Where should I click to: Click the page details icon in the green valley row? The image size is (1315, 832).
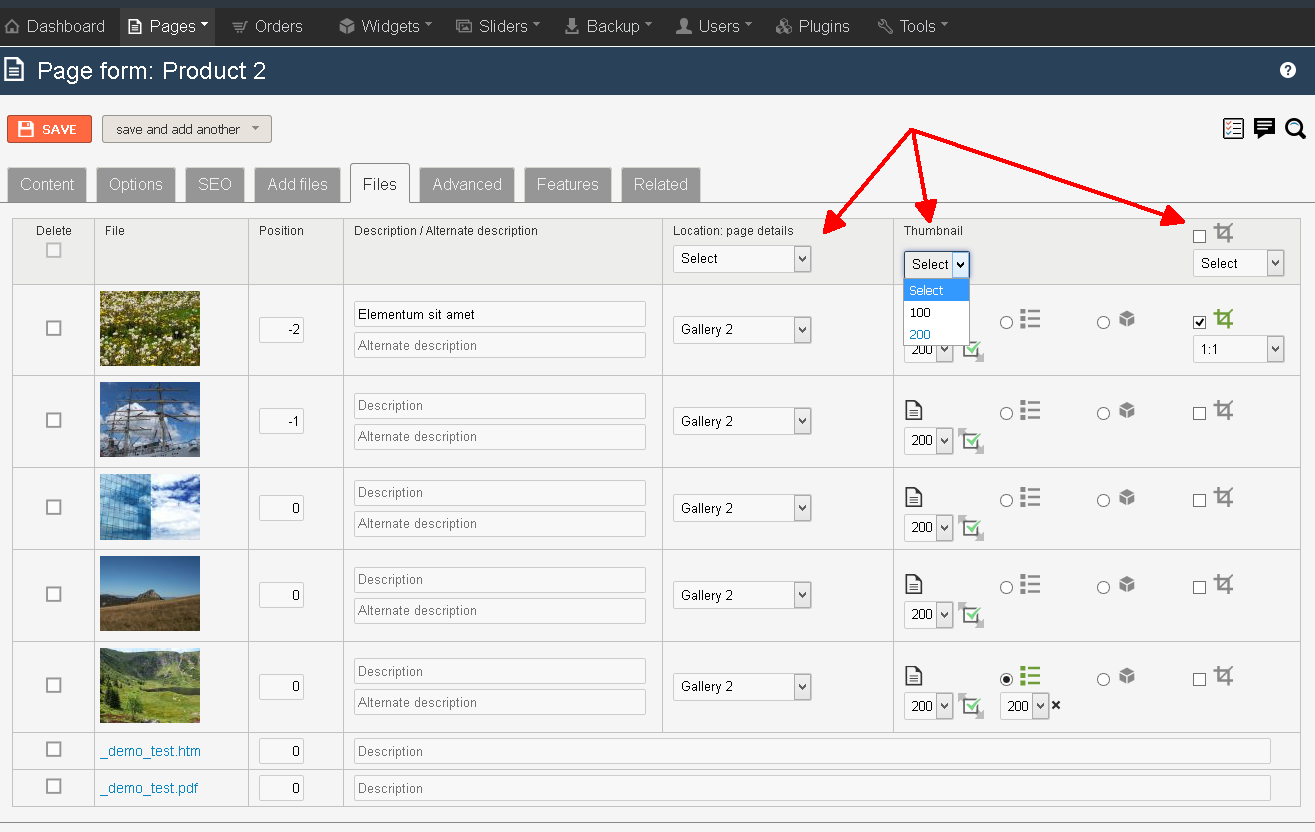coord(913,675)
